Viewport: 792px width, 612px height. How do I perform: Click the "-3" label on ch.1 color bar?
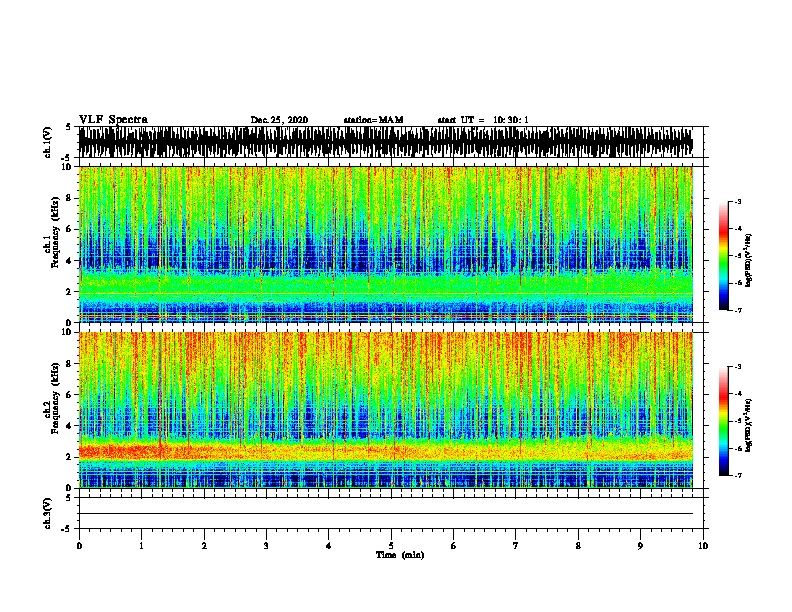737,202
